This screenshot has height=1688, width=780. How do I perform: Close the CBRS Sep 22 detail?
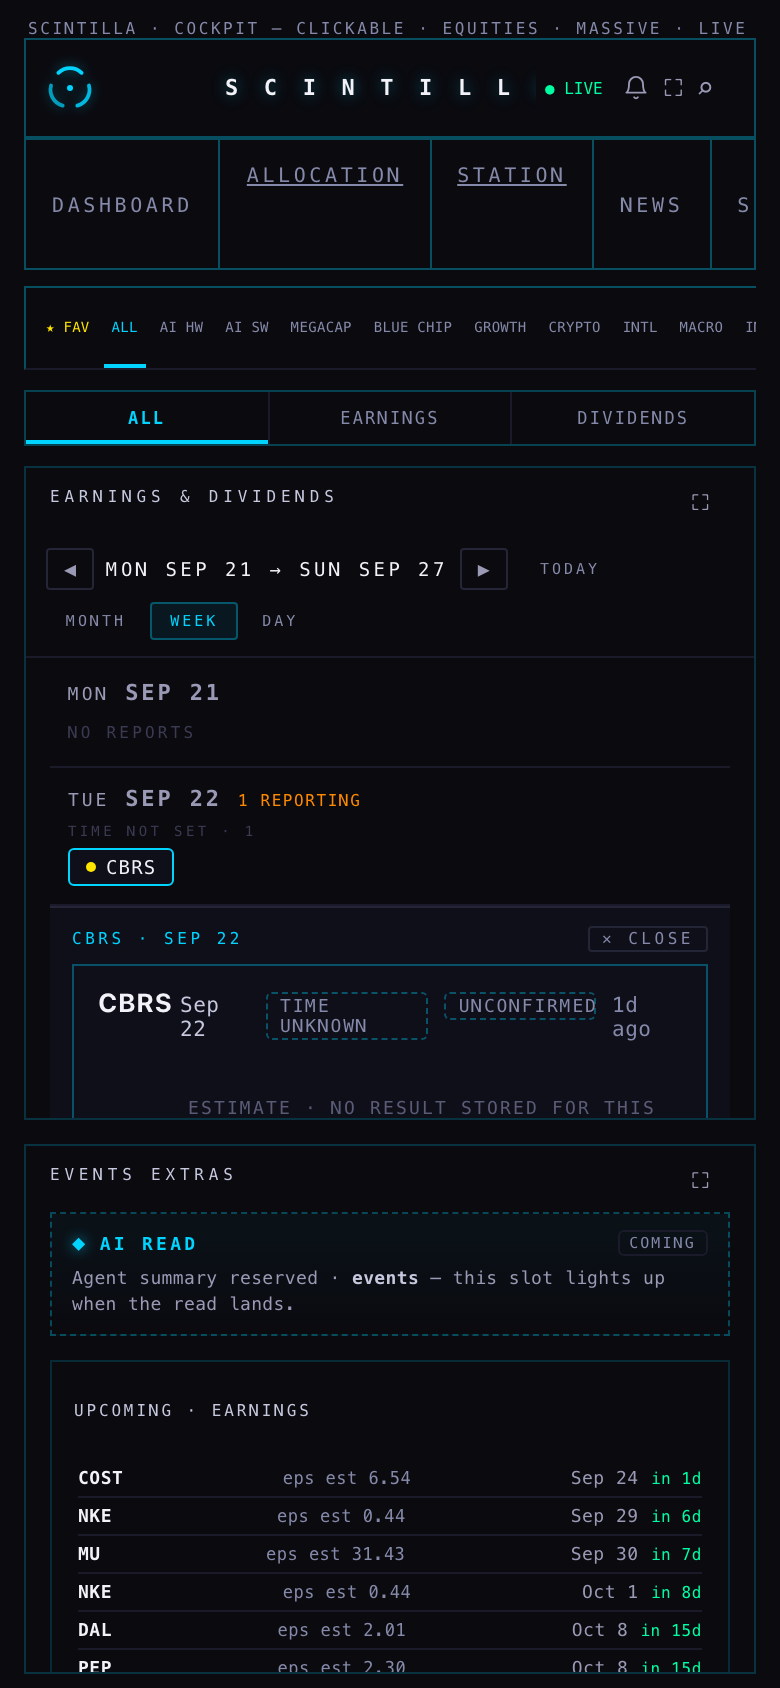tap(648, 939)
